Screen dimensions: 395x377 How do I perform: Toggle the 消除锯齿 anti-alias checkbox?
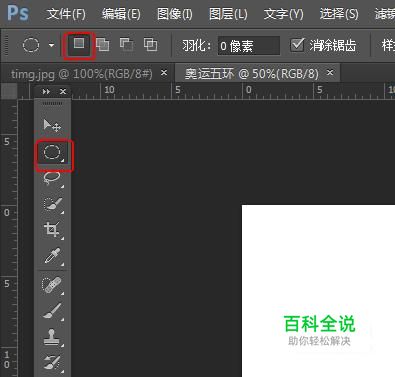pos(297,45)
